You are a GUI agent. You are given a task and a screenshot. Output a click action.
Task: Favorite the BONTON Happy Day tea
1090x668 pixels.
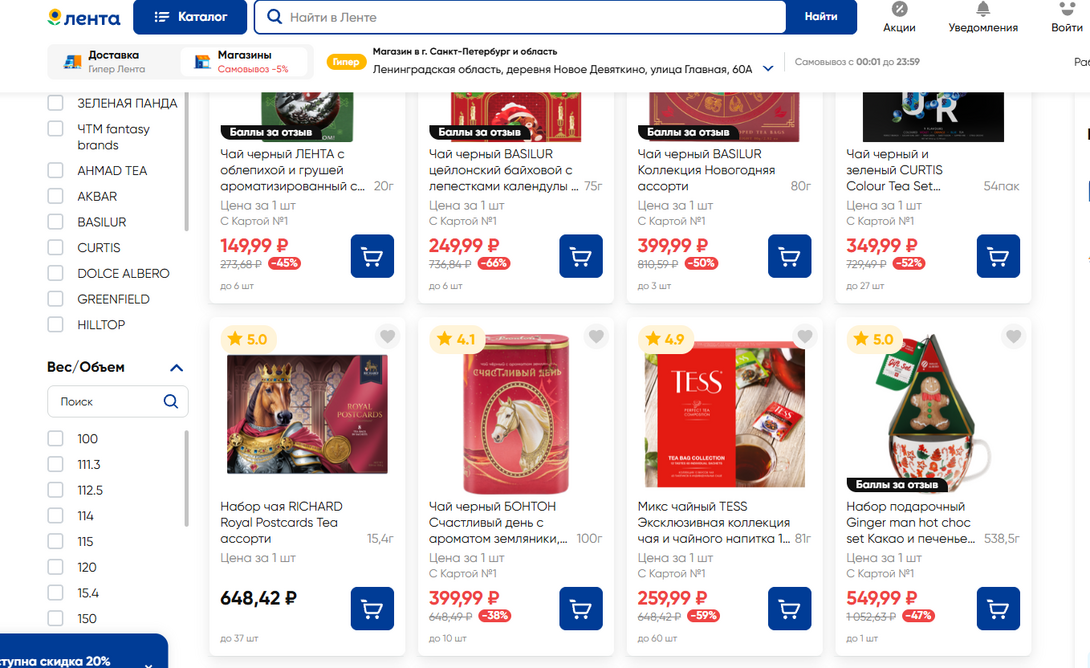pos(596,337)
